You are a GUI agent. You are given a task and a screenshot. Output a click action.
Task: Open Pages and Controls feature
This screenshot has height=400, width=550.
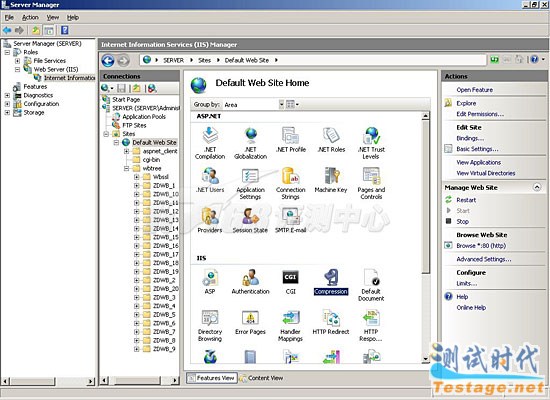[x=371, y=184]
